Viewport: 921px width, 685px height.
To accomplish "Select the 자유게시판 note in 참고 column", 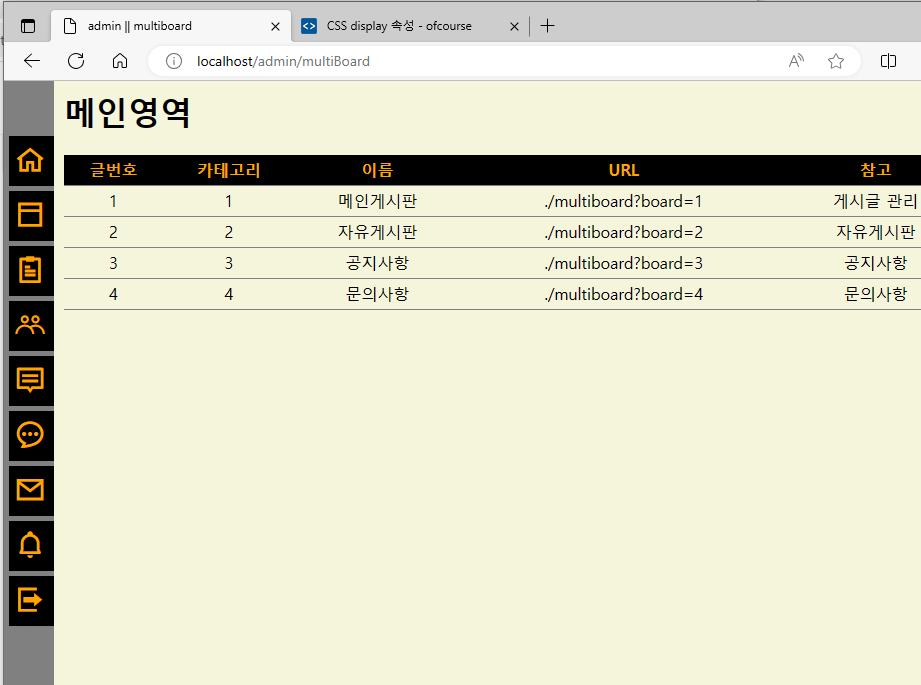I will [x=875, y=232].
